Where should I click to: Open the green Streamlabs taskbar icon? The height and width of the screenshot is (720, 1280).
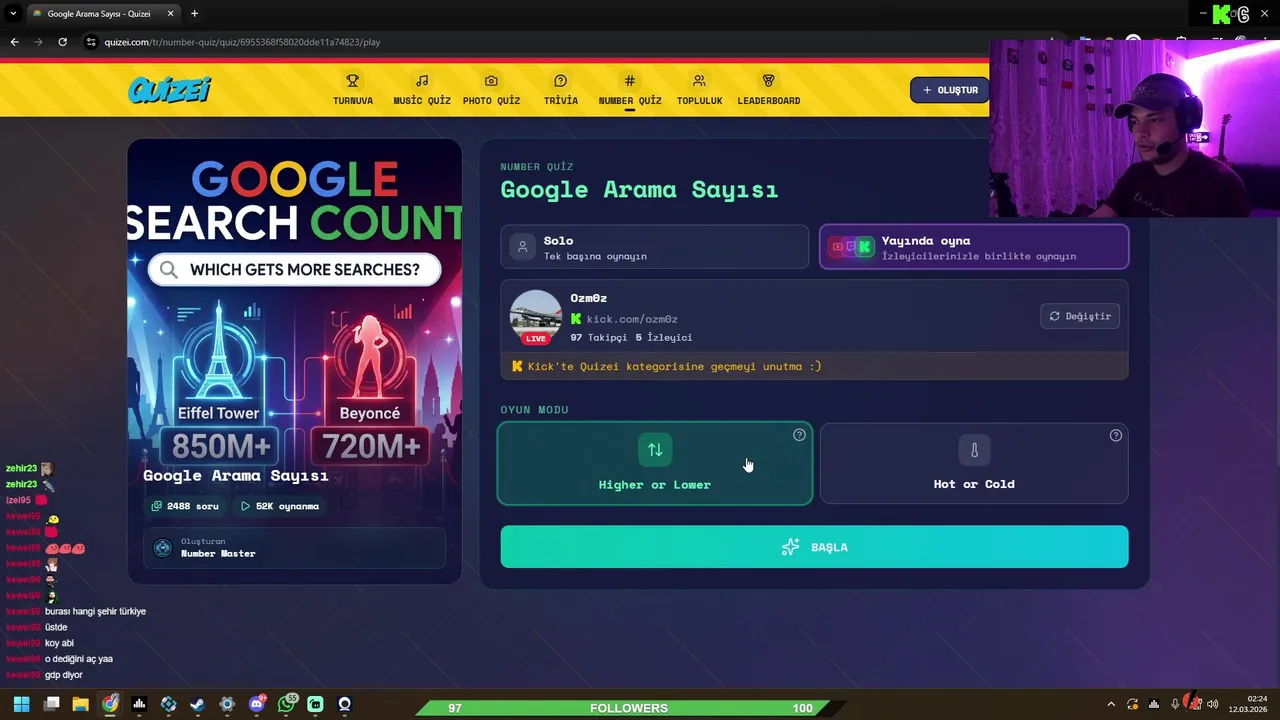[x=316, y=705]
